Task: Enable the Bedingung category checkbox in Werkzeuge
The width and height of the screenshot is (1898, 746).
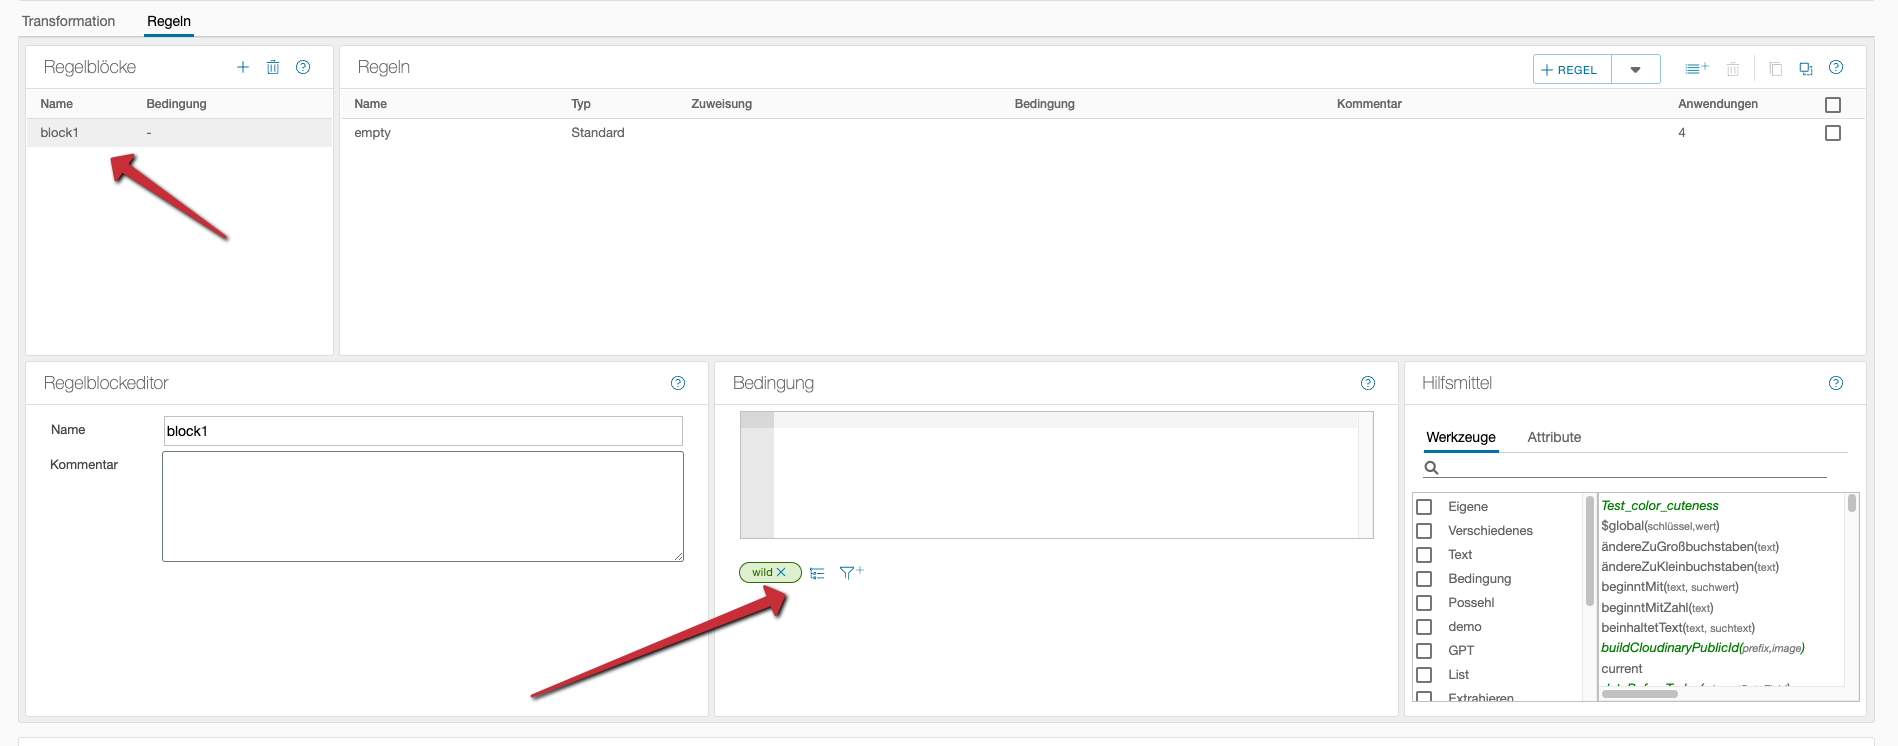Action: pyautogui.click(x=1424, y=579)
